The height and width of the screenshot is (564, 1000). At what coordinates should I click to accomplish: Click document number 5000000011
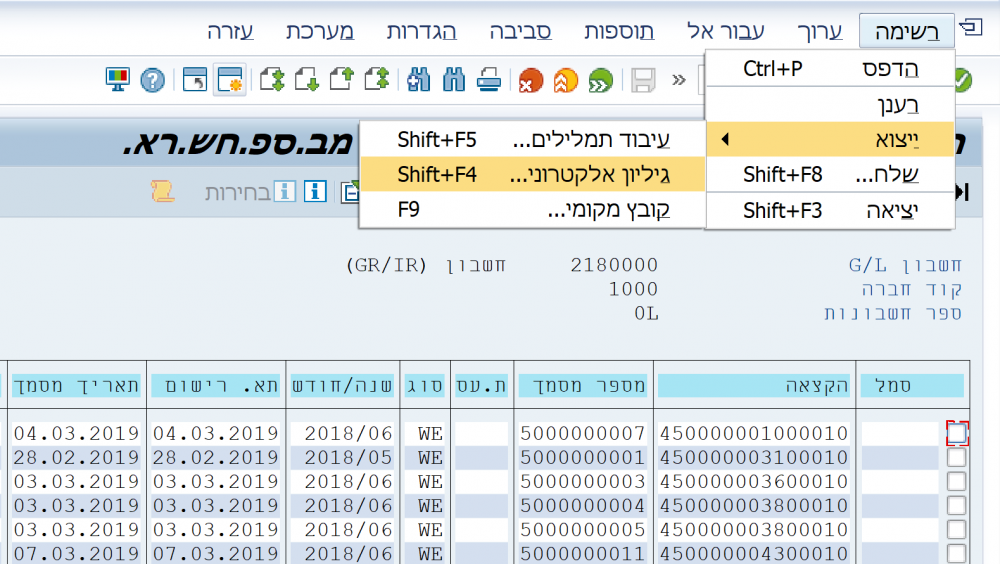(582, 554)
